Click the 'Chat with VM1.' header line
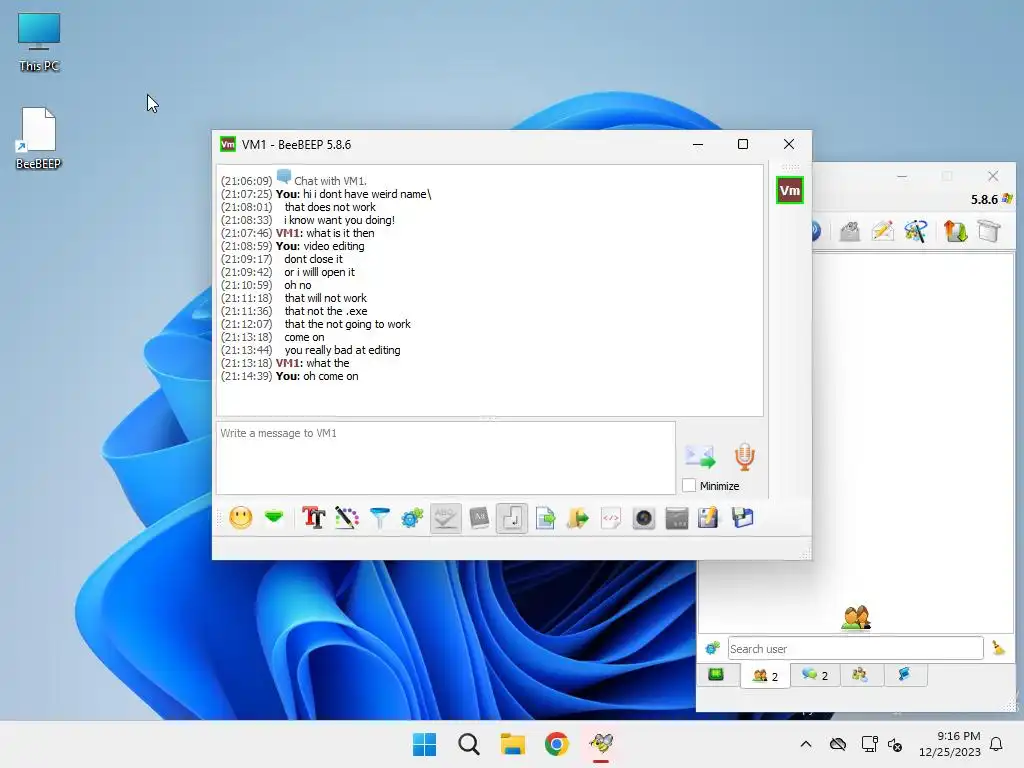 330,181
